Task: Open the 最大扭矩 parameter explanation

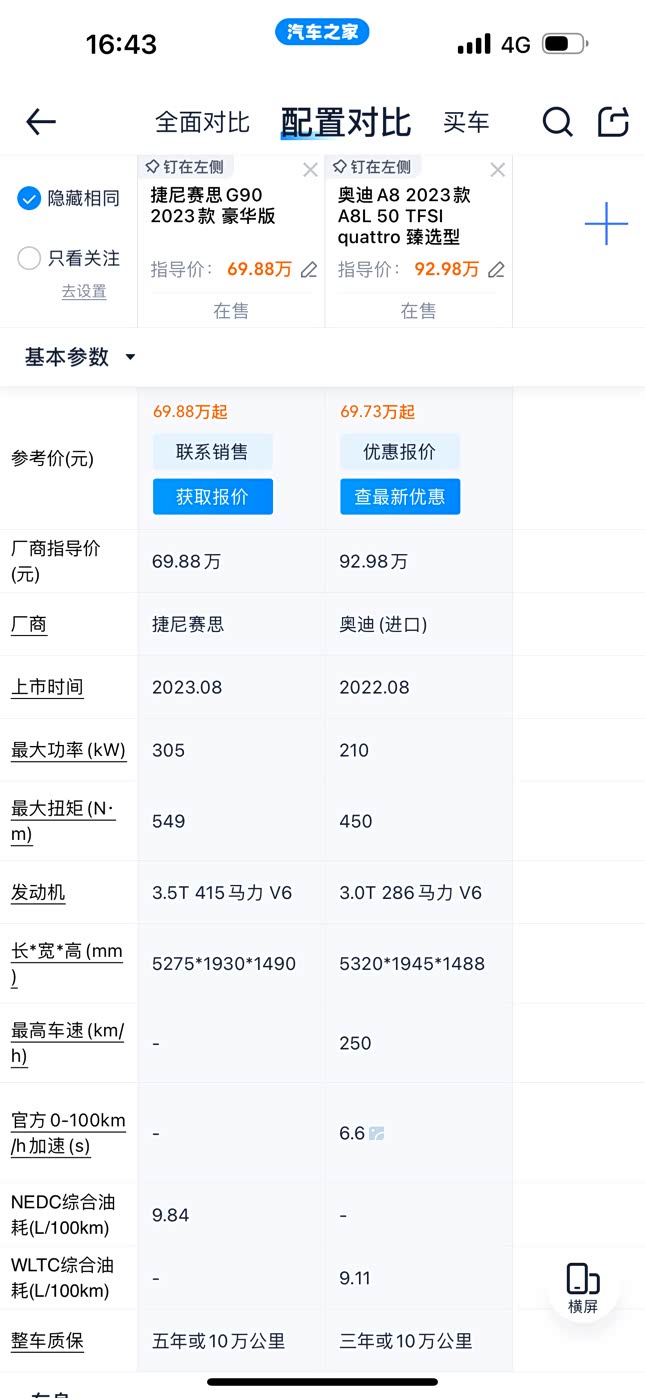Action: coord(63,821)
